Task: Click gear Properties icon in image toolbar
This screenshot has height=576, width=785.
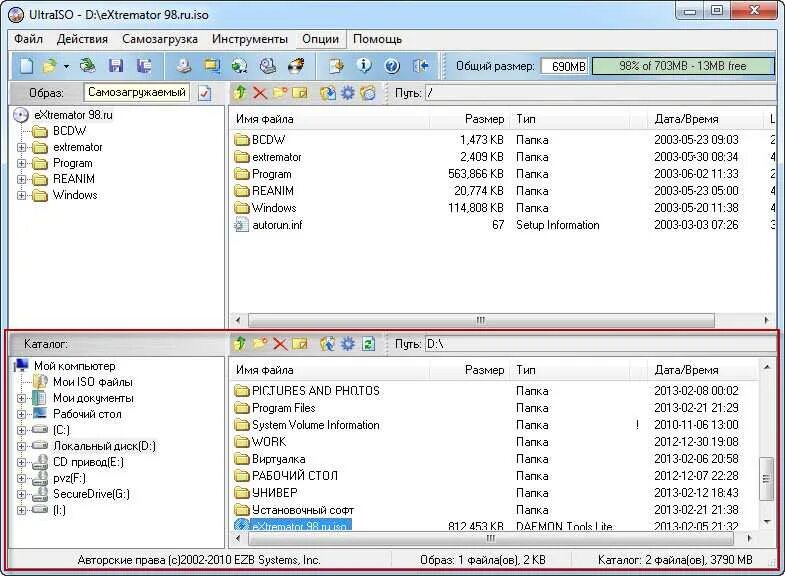Action: [x=347, y=93]
